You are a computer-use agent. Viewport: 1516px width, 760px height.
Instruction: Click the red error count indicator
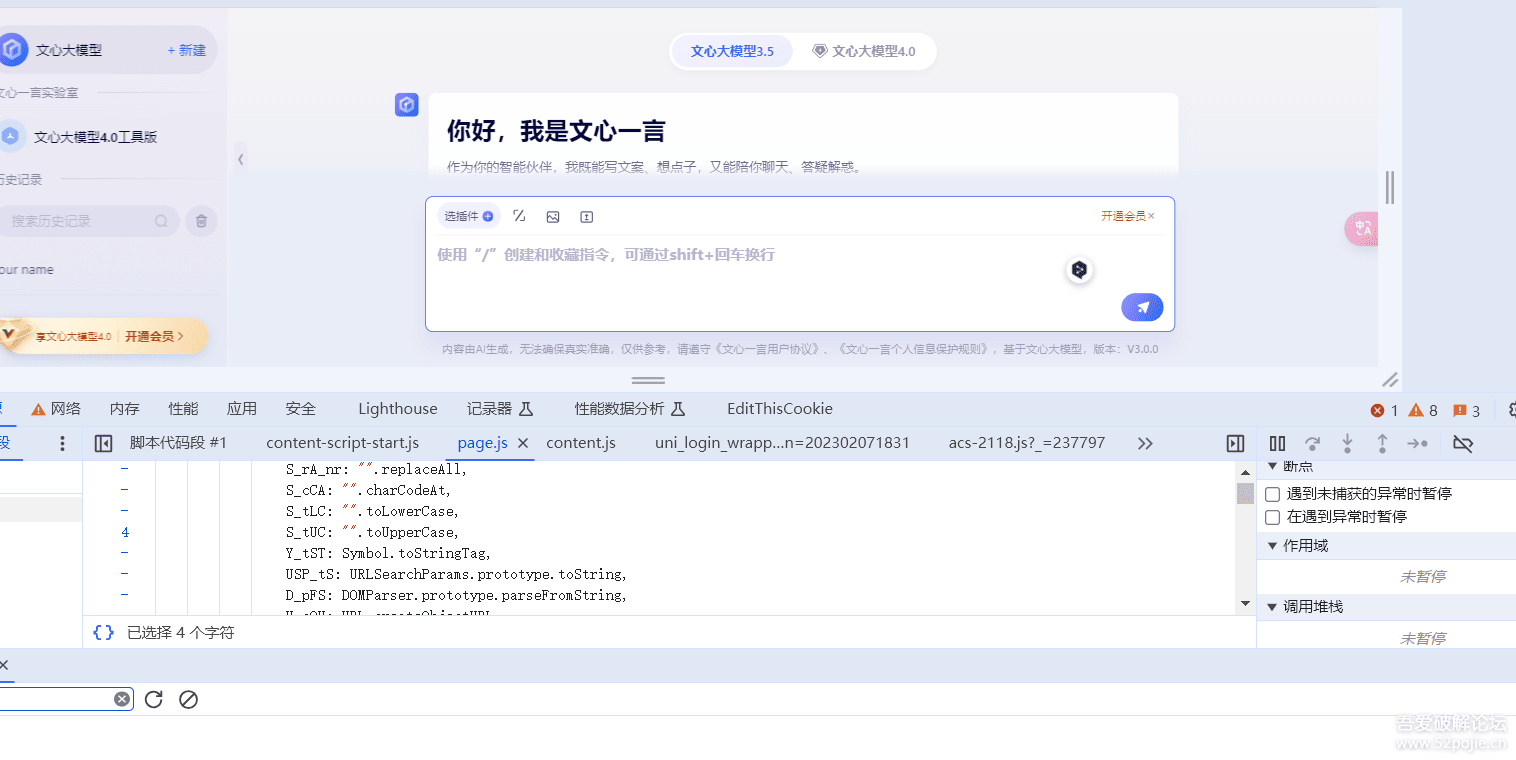coord(1384,410)
